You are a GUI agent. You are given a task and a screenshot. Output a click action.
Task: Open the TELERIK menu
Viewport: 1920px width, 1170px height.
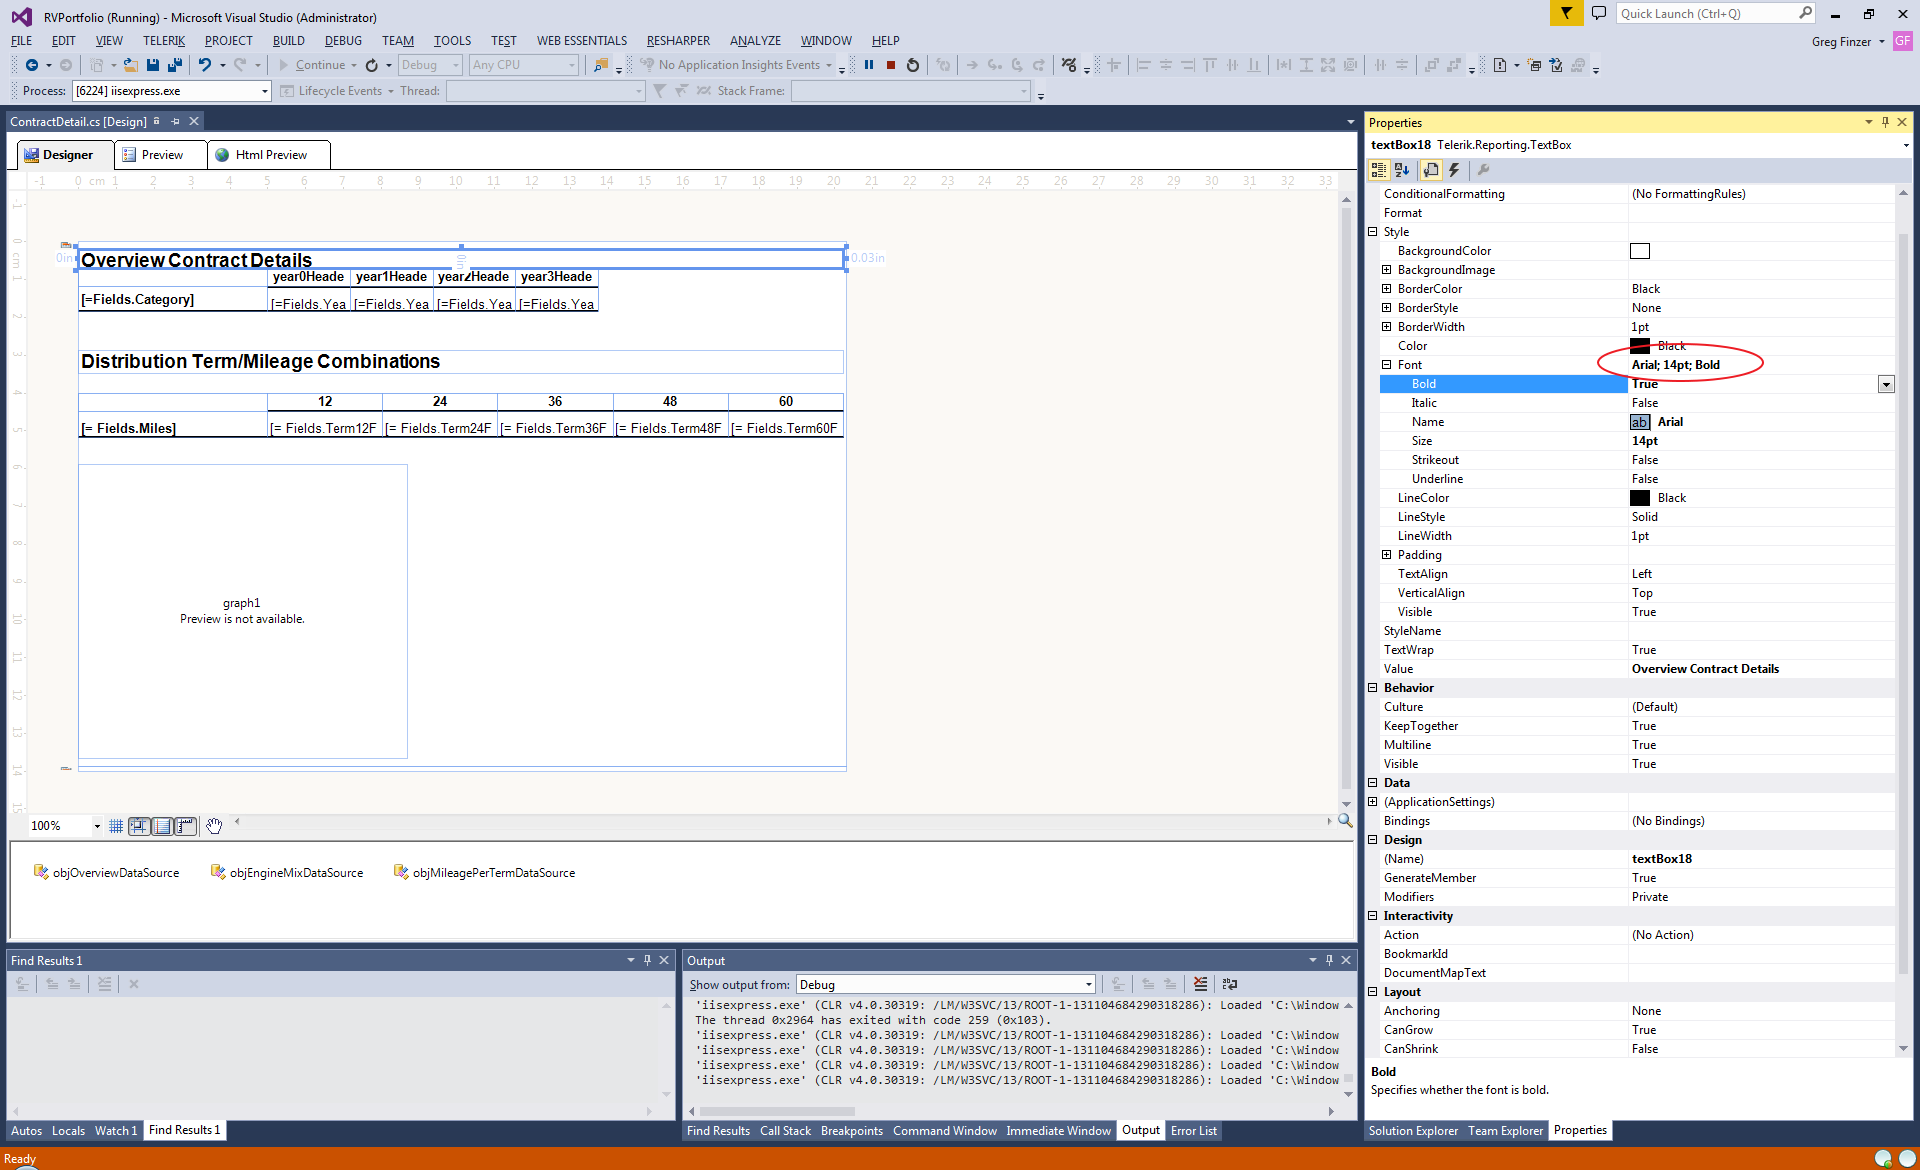(164, 41)
